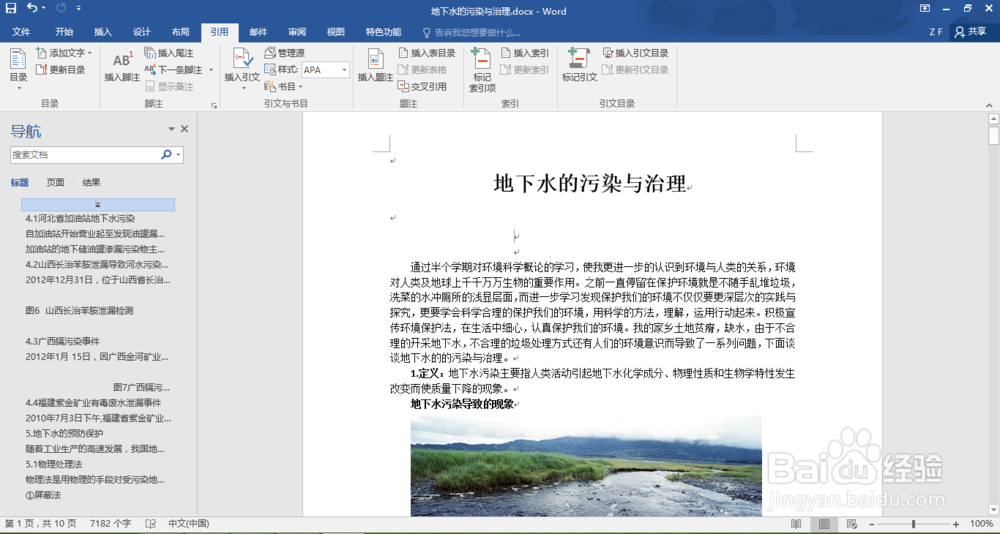
Task: Click 插入引文 (Insert Citation) button
Action: tap(242, 69)
